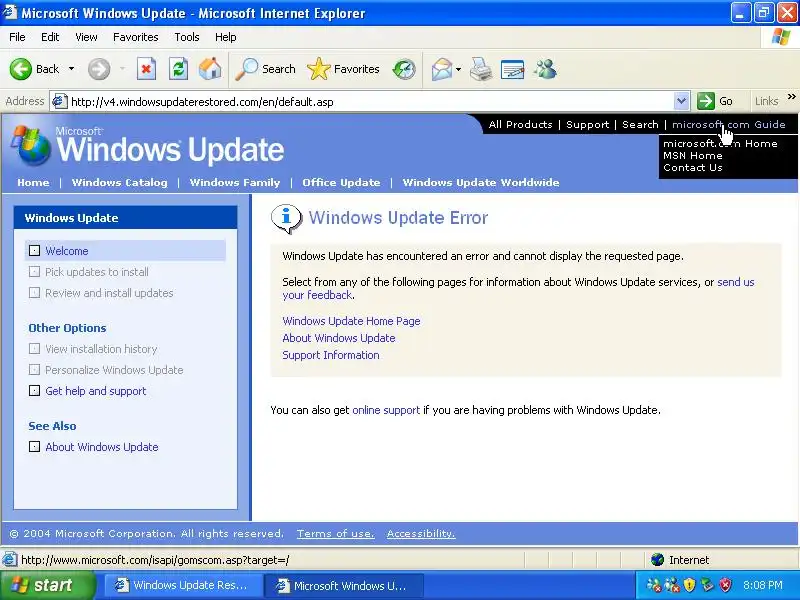Open the Start menu button

(47, 585)
